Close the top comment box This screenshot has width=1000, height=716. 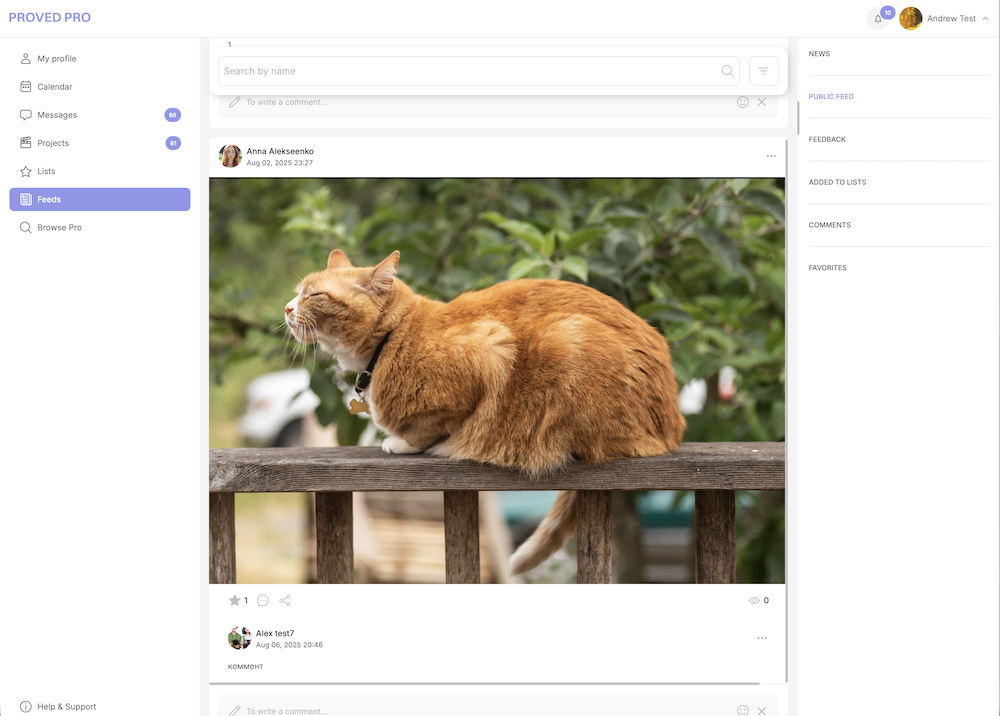[x=761, y=102]
